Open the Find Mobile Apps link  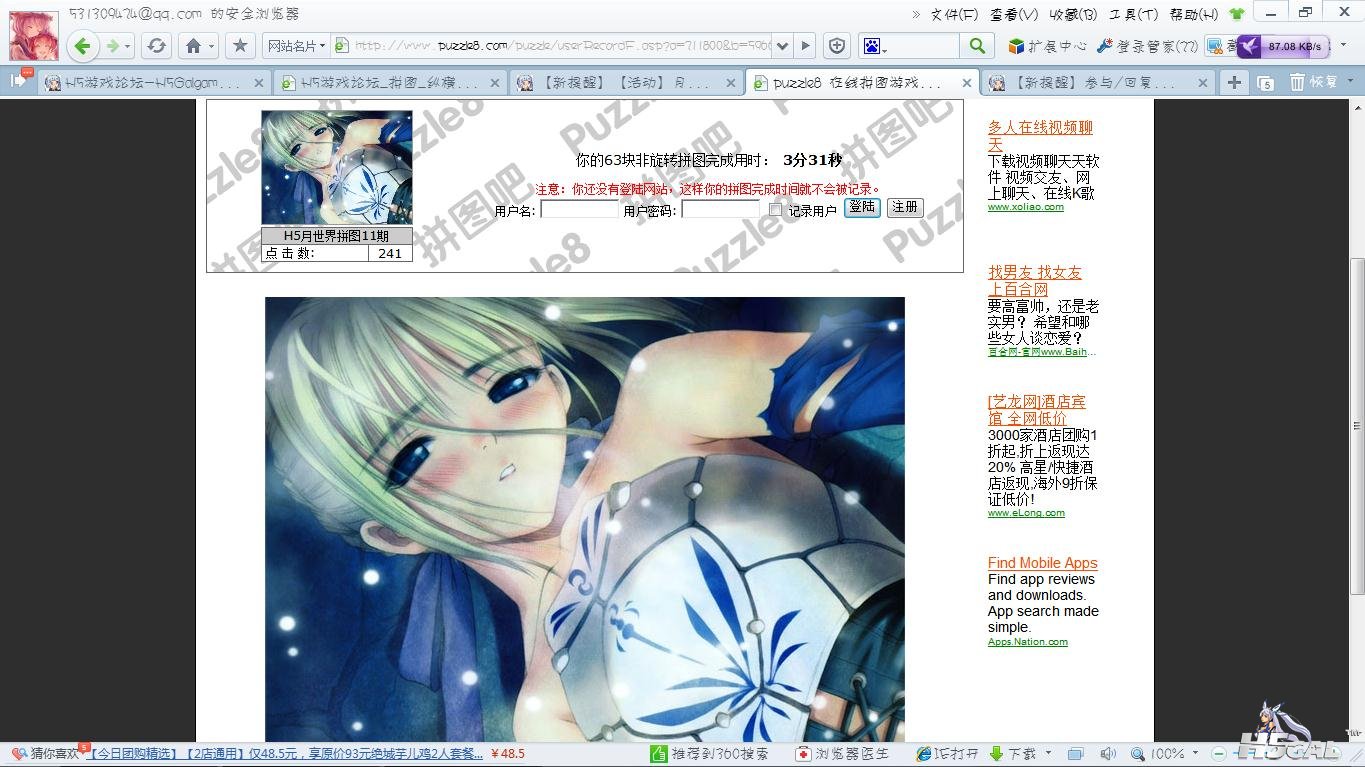pyautogui.click(x=1043, y=563)
